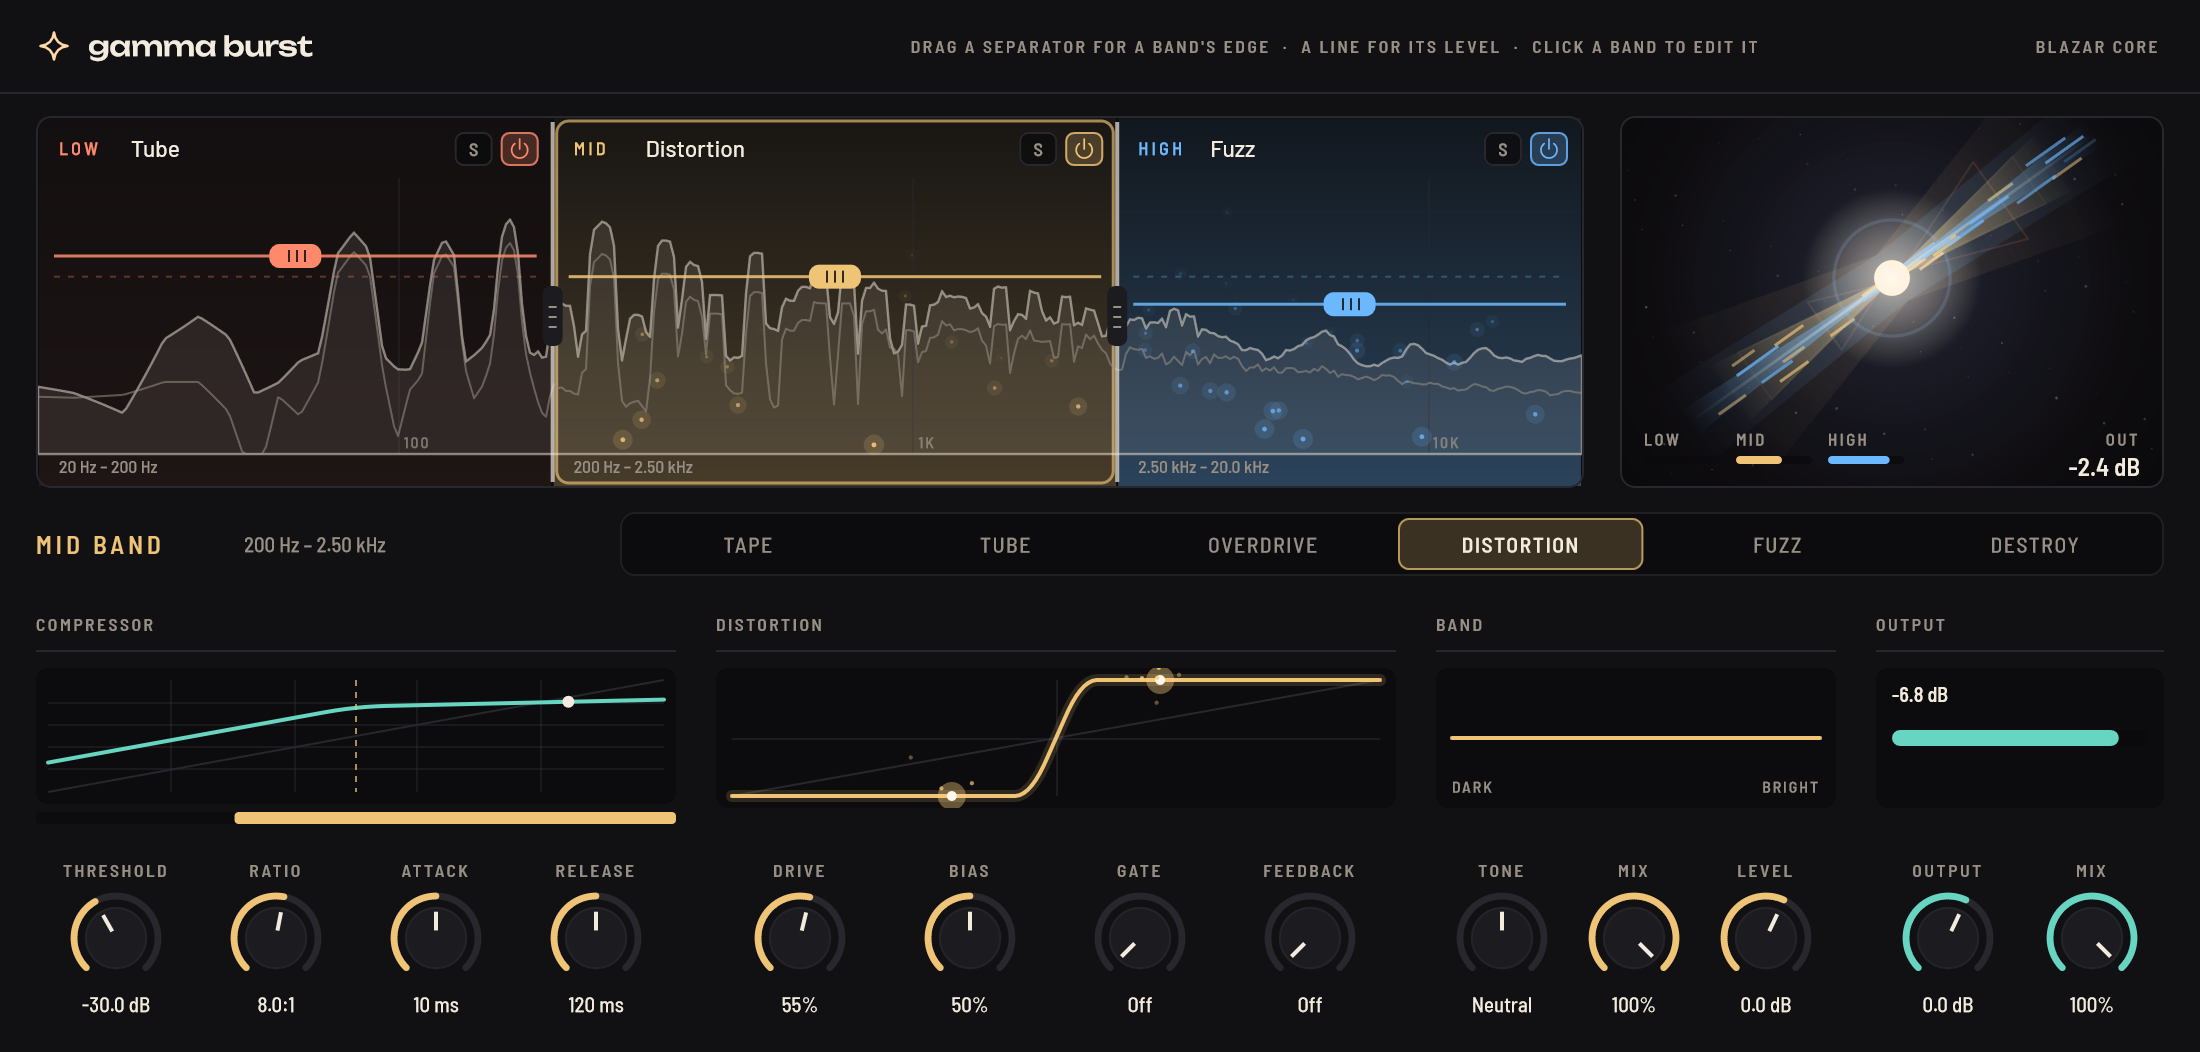Choose the Destroy distortion type
This screenshot has height=1052, width=2200.
[2034, 545]
